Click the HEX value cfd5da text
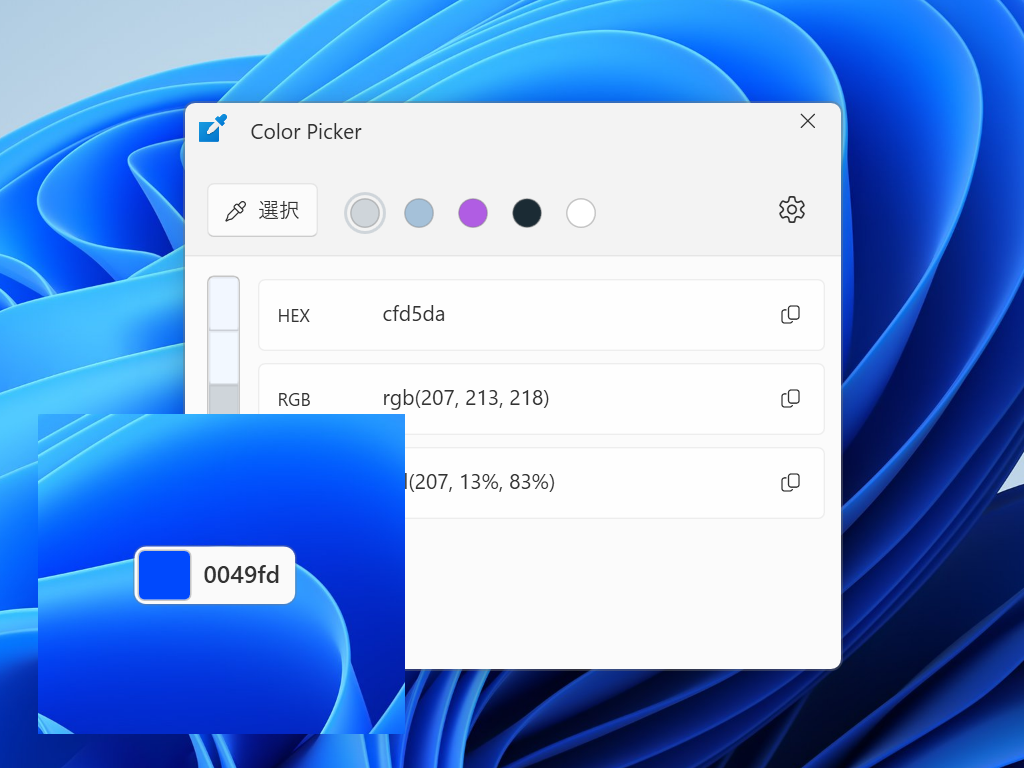 click(x=413, y=314)
